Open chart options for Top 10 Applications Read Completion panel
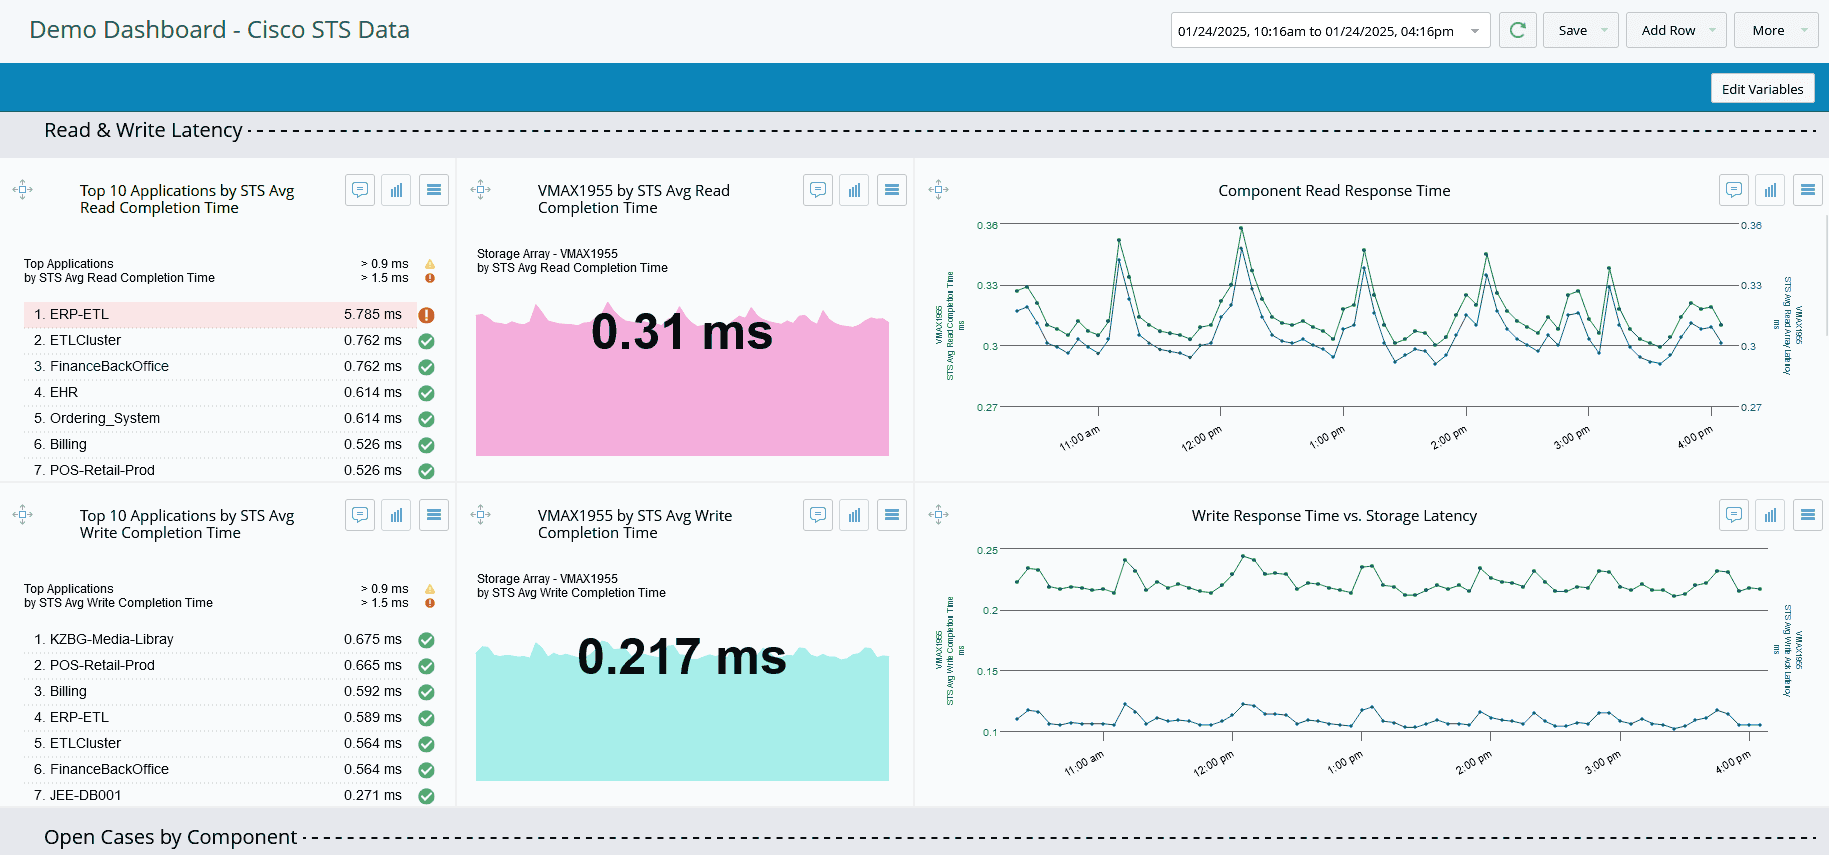 point(397,190)
